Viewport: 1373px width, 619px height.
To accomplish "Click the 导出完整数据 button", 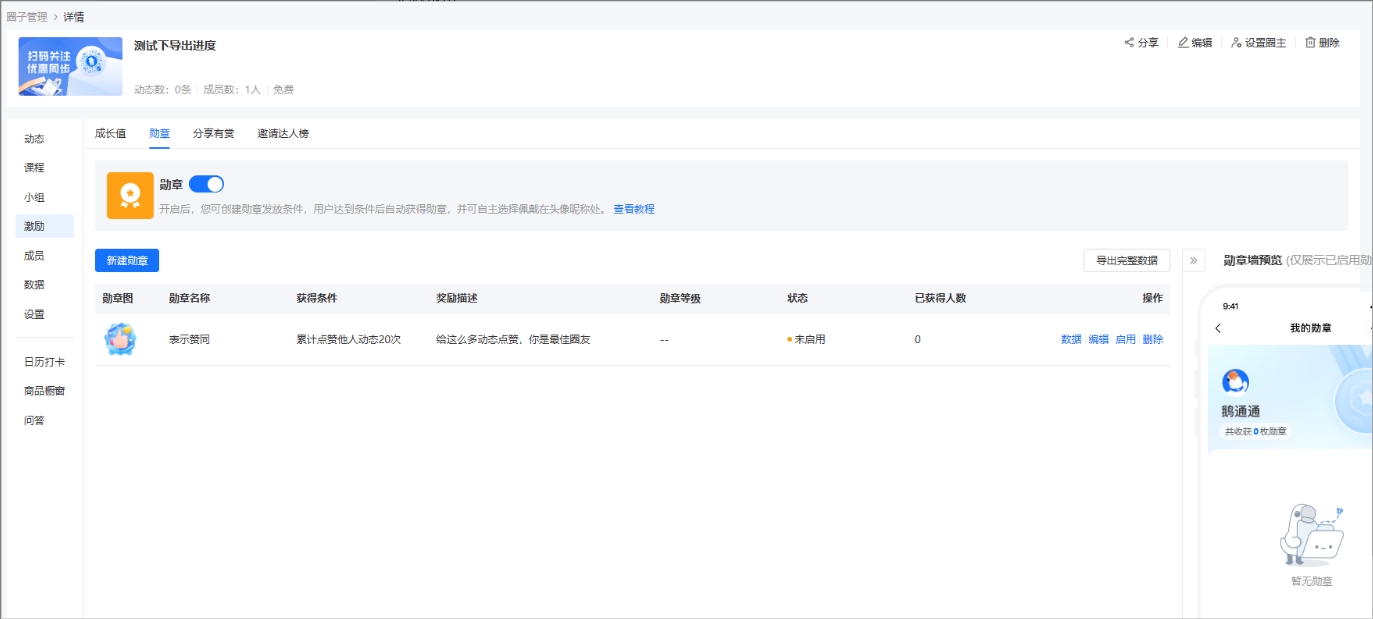I will [x=1128, y=260].
